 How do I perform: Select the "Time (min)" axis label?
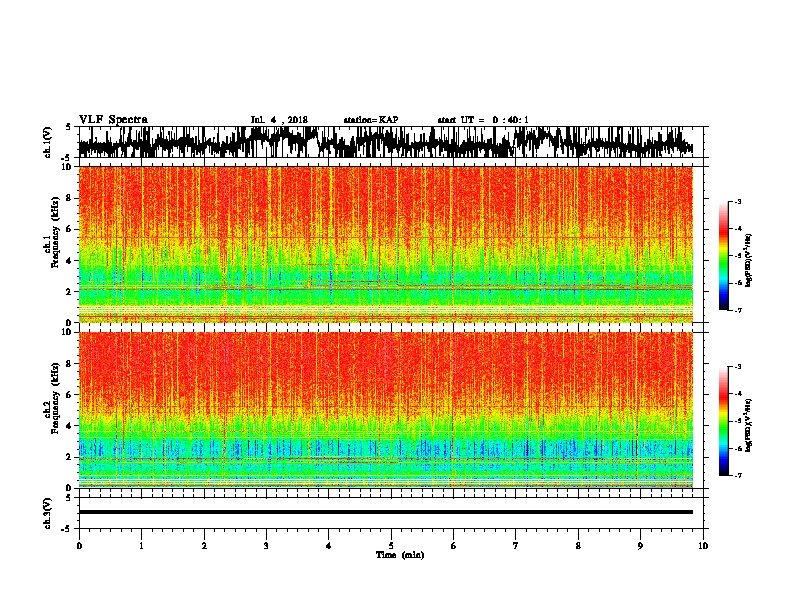400,555
